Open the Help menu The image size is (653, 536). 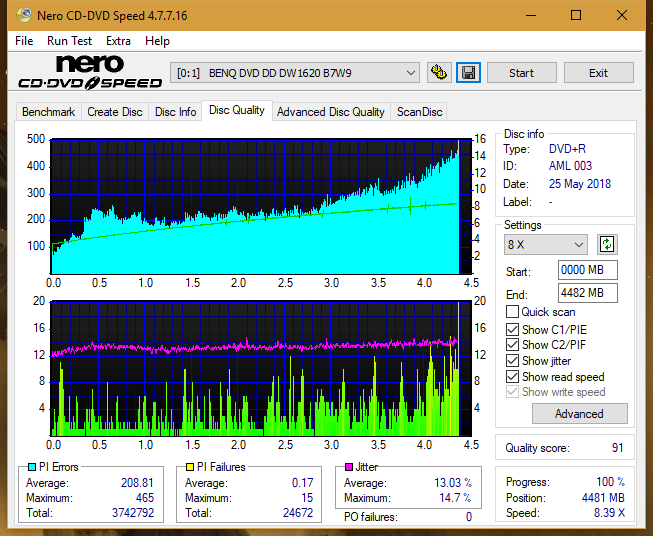click(157, 41)
